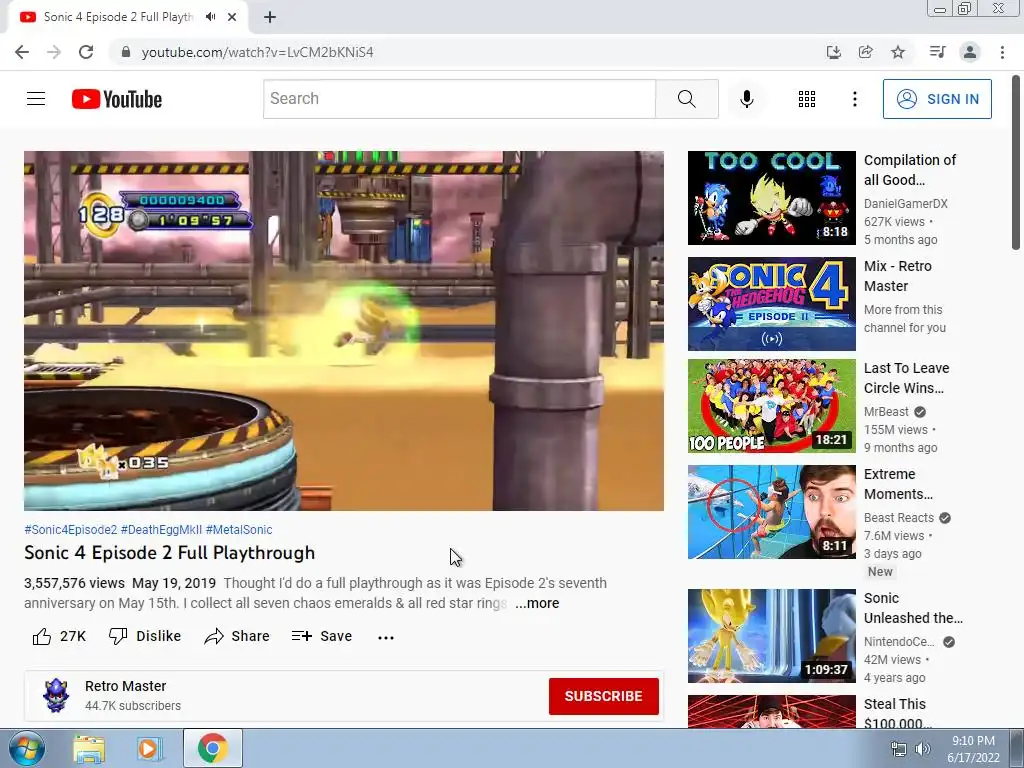Share this page icon in address bar
Screen dimensions: 1024x768
pos(865,52)
